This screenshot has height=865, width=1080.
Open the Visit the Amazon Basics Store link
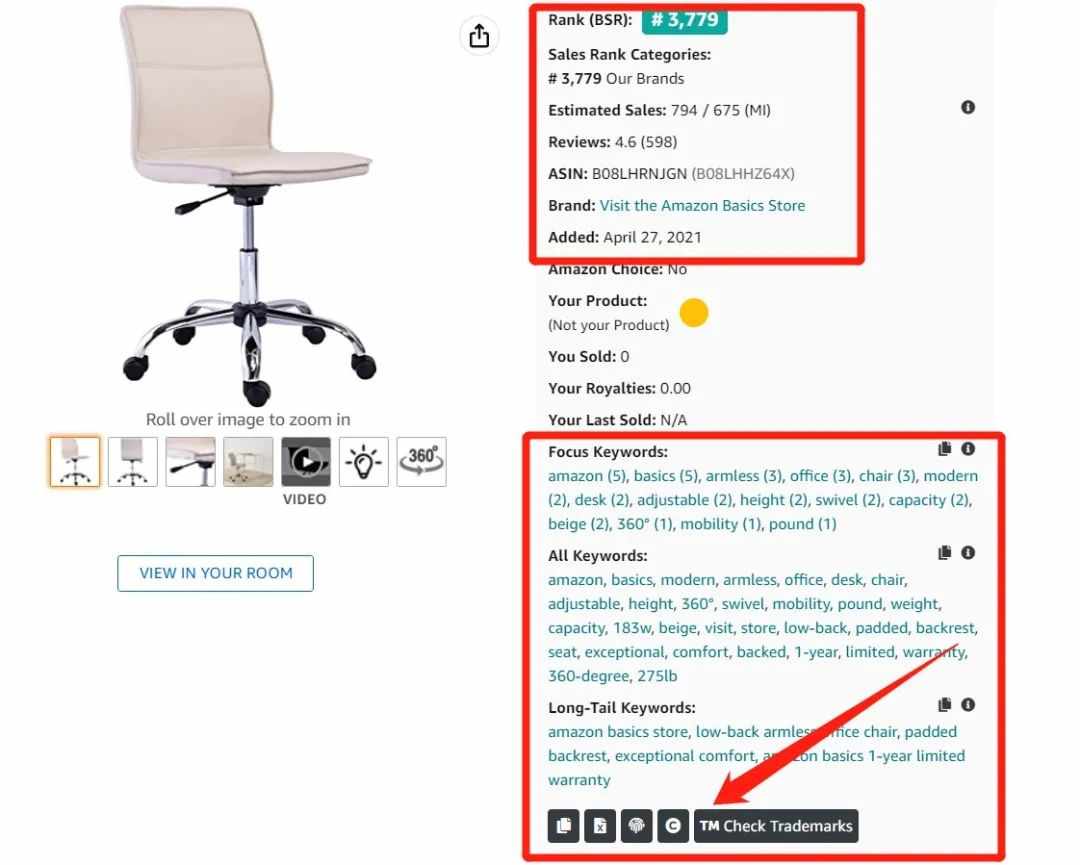[702, 205]
